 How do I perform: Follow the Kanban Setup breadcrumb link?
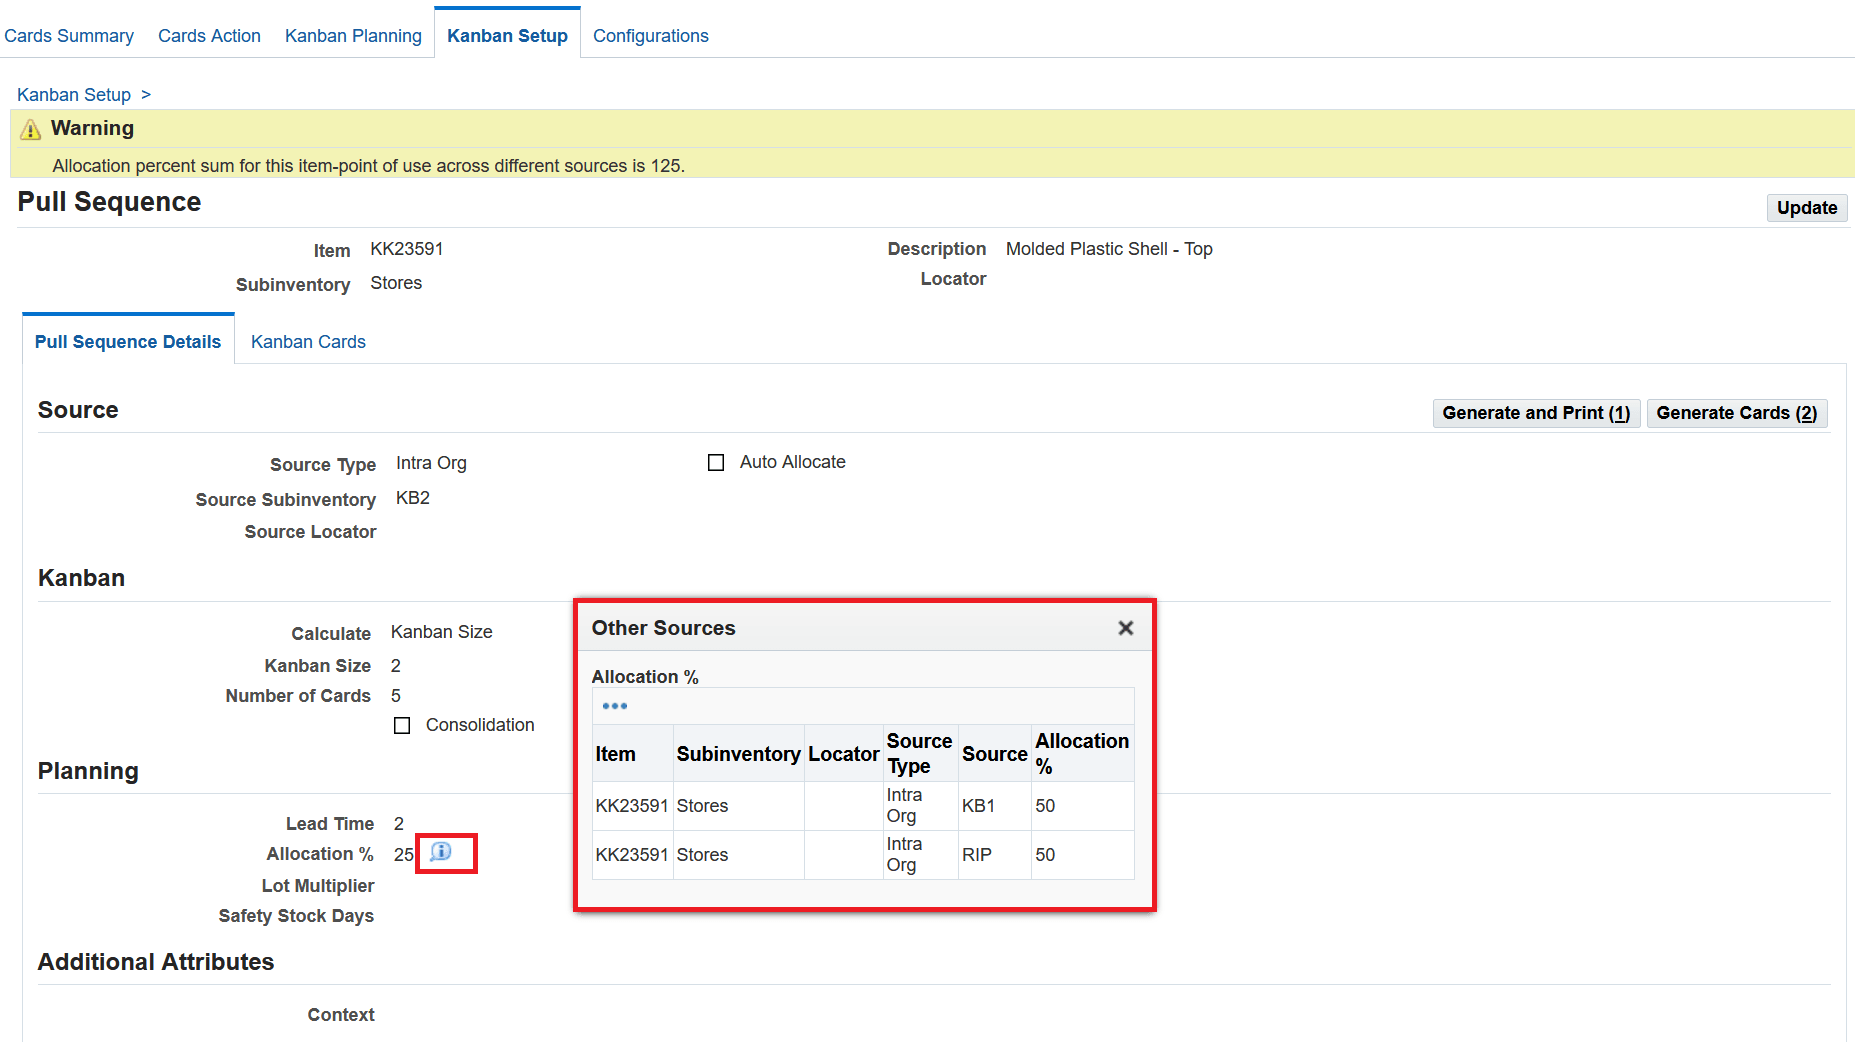click(73, 94)
